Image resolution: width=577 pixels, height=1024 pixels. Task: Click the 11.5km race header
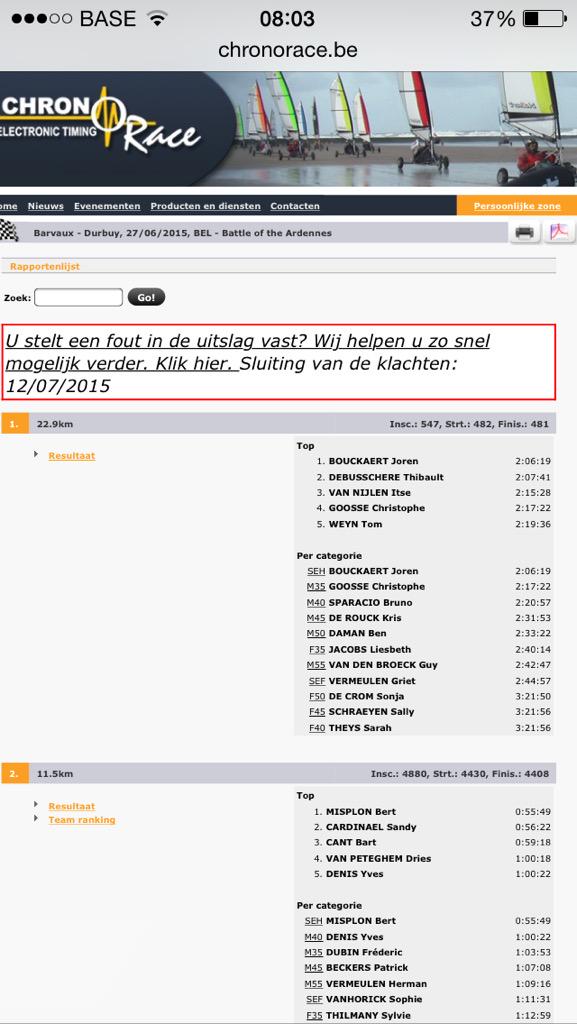[278, 774]
